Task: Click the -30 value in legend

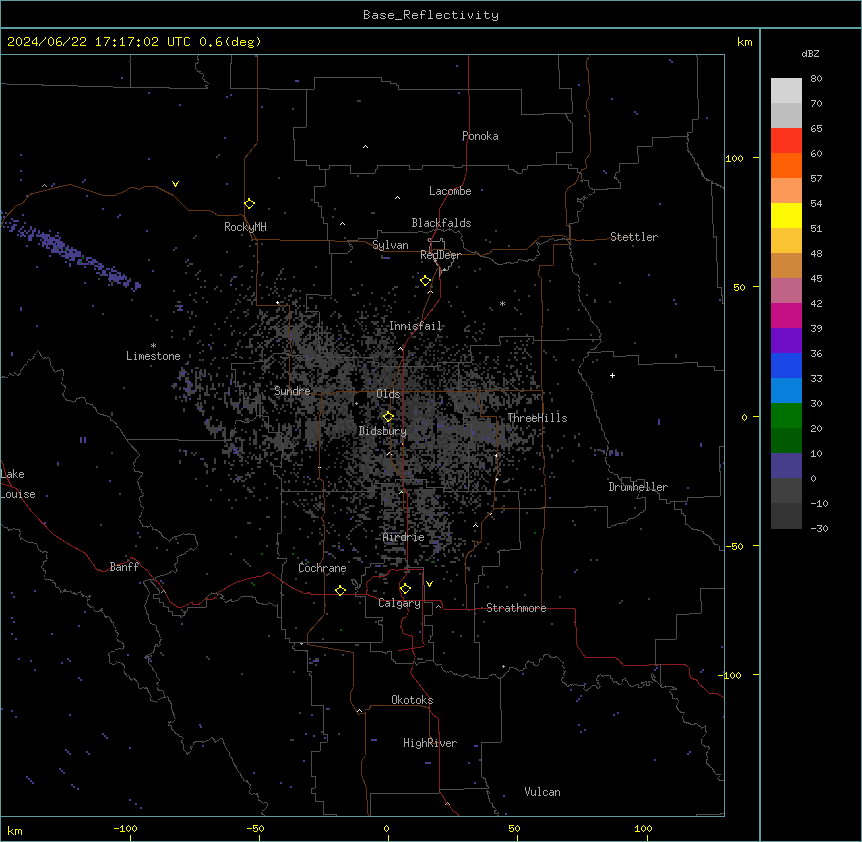Action: [819, 528]
